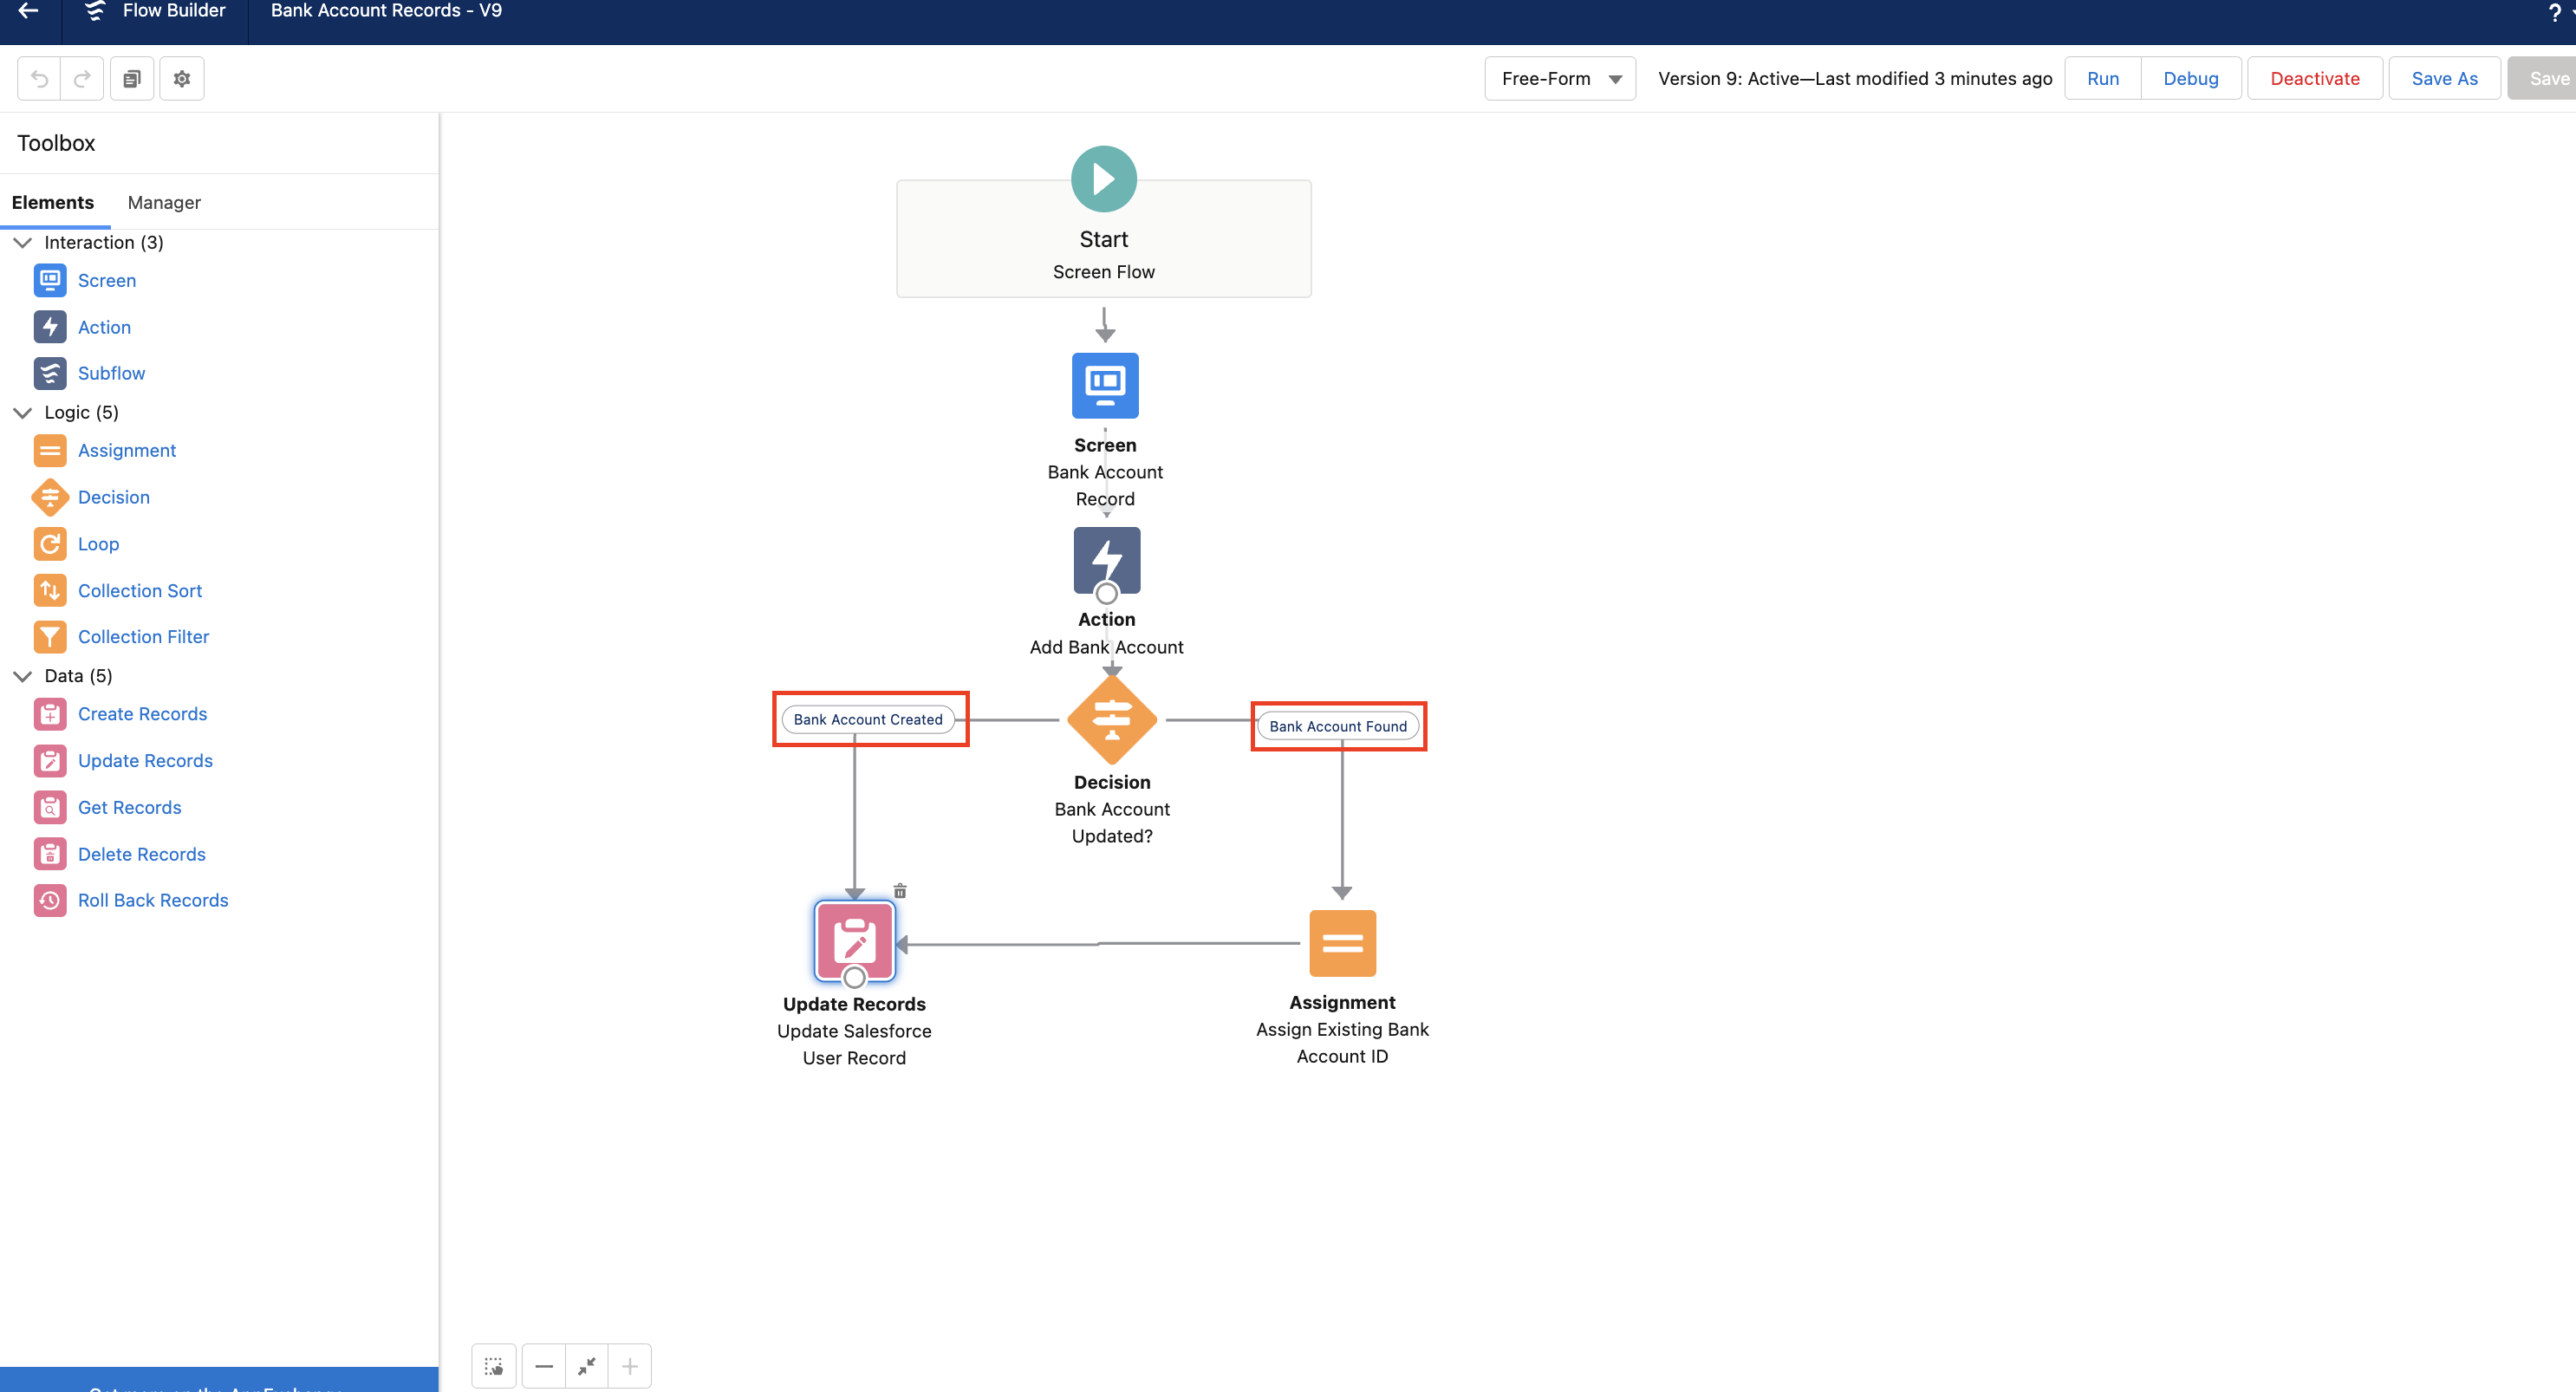Click the redo arrow icon
This screenshot has width=2576, height=1392.
(x=82, y=78)
